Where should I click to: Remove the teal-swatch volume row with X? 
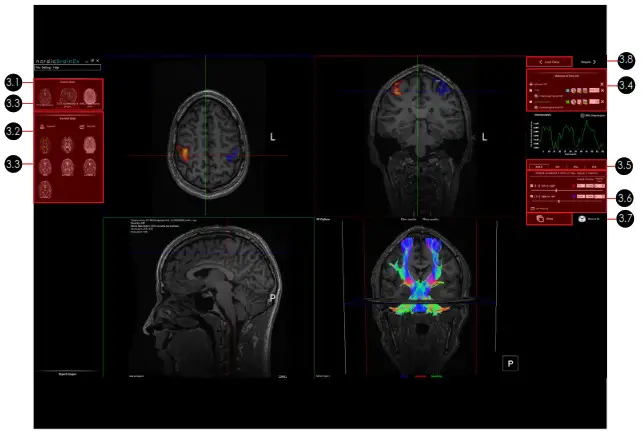tap(602, 91)
